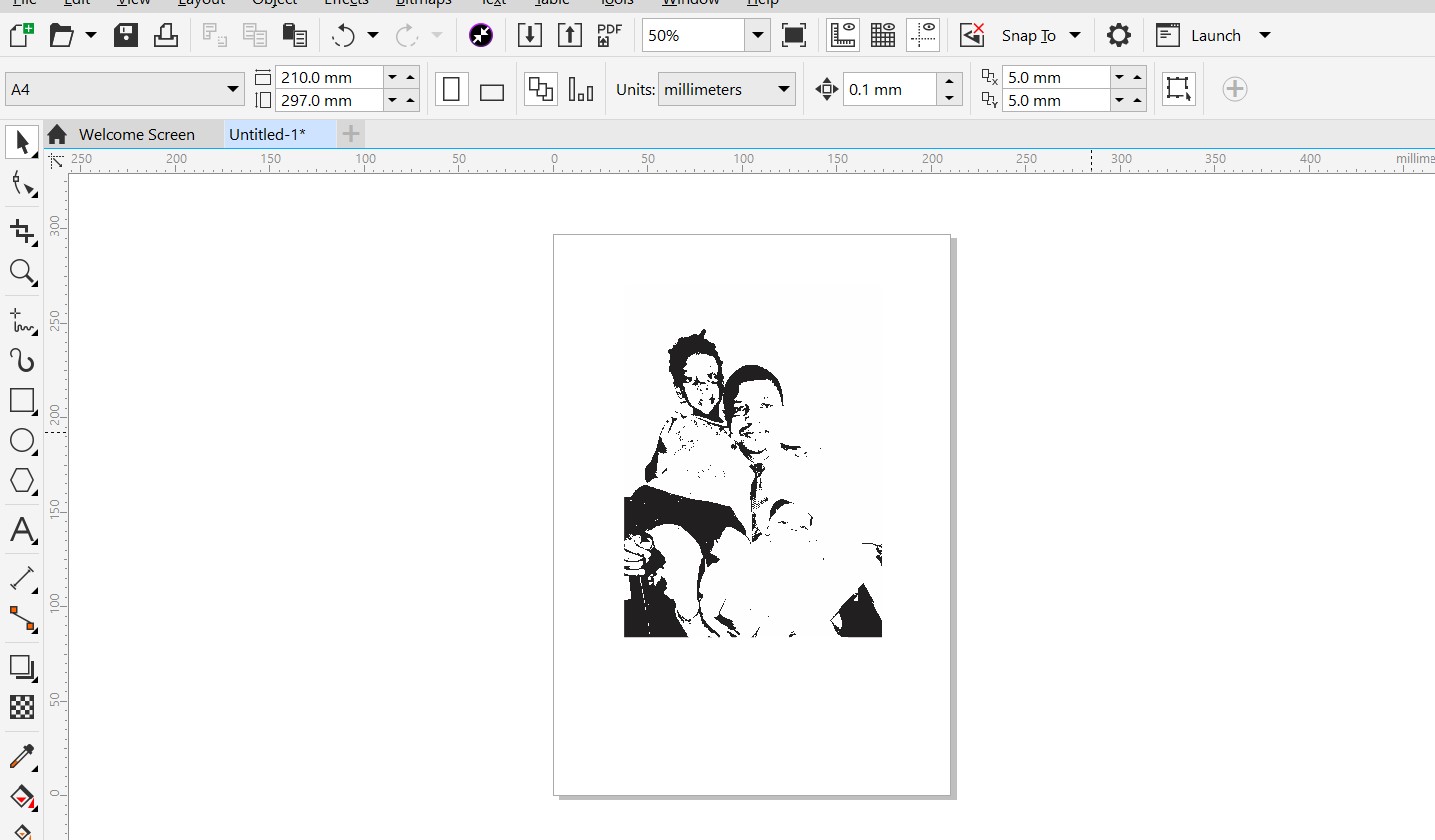Select the Interactive Fill bucket tool
This screenshot has width=1435, height=840.
[x=22, y=797]
